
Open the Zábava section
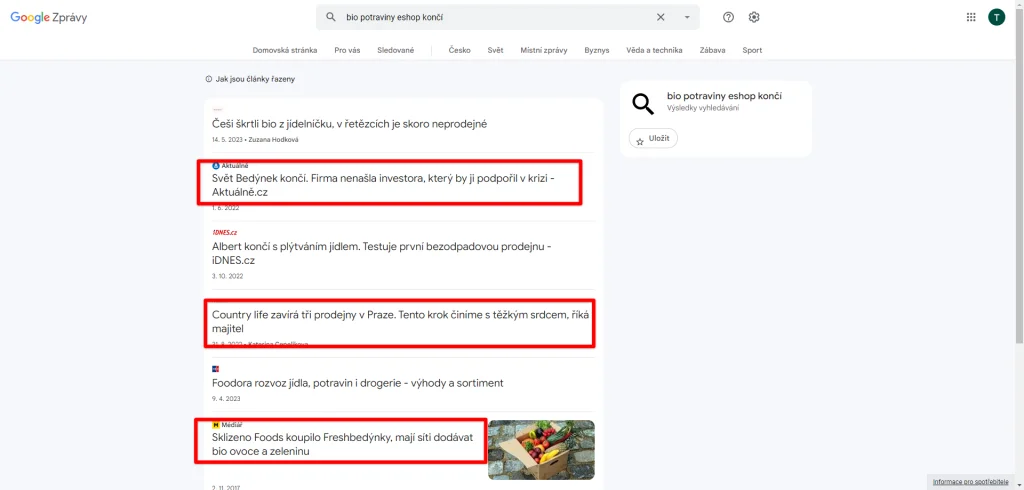[x=712, y=50]
